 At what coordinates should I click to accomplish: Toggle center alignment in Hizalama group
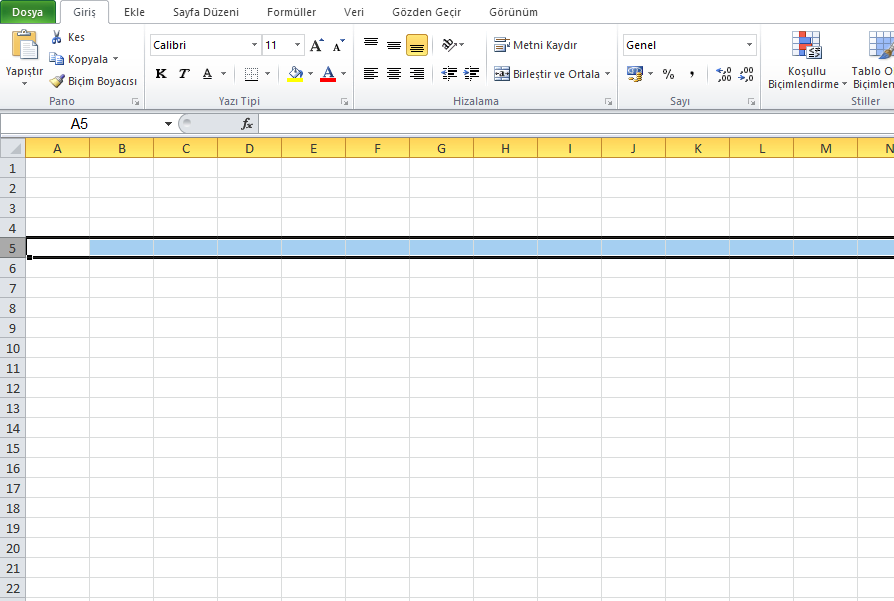[393, 74]
